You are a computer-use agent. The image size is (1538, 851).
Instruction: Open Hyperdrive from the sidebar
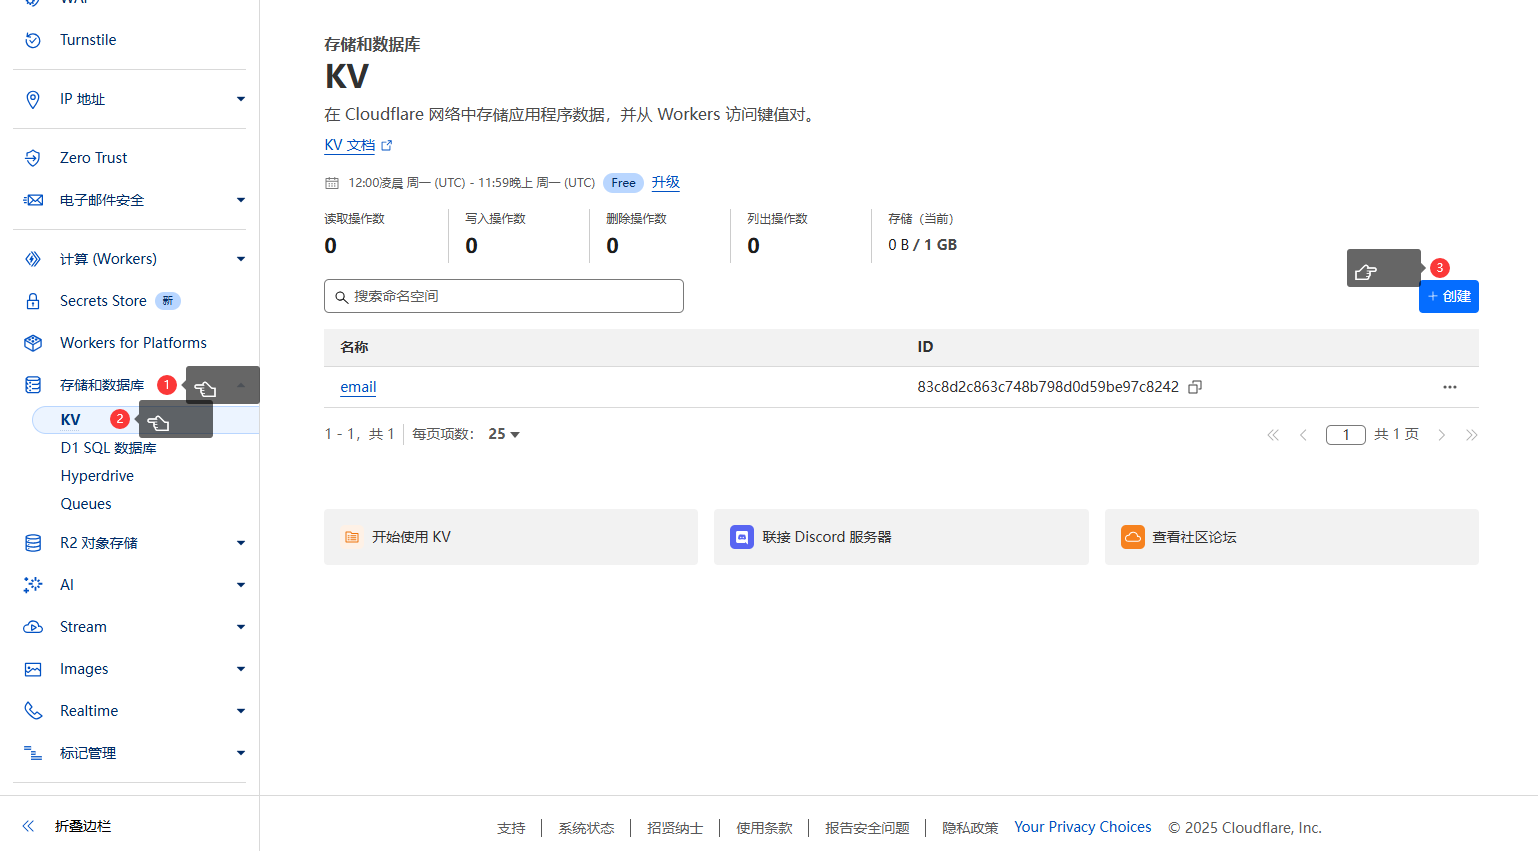pos(97,475)
